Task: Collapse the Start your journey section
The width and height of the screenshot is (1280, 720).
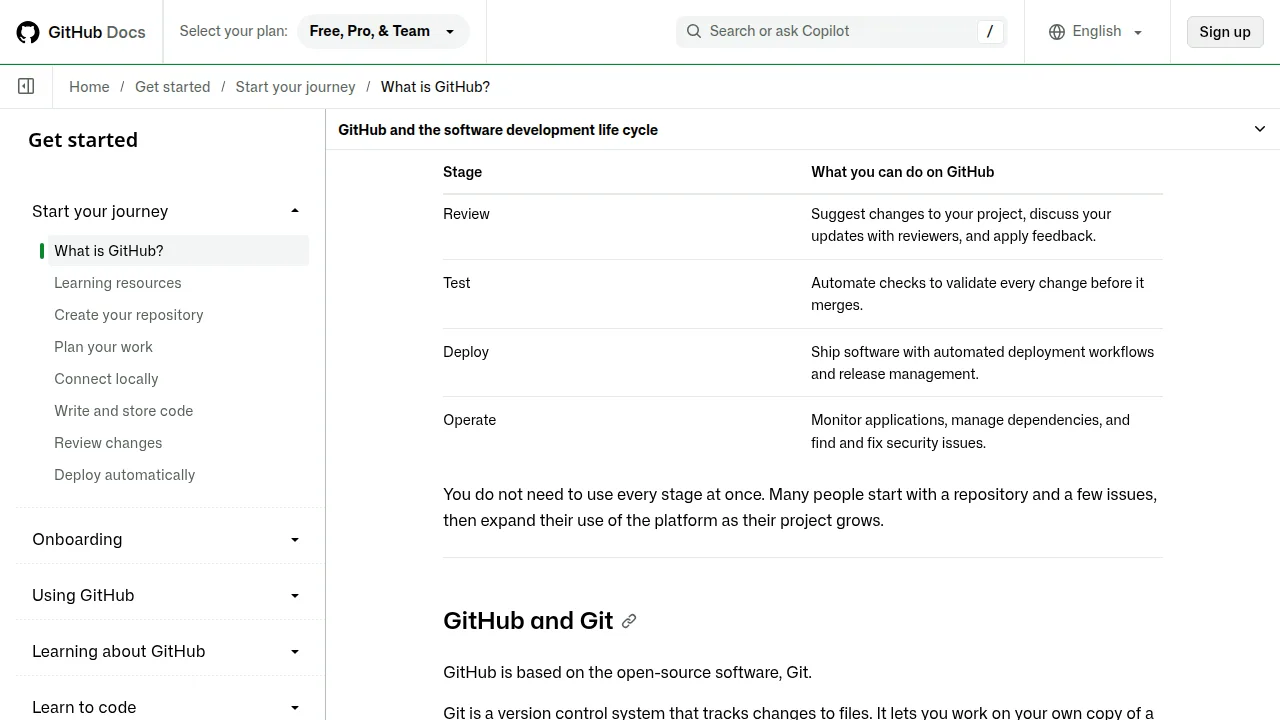Action: click(x=167, y=211)
